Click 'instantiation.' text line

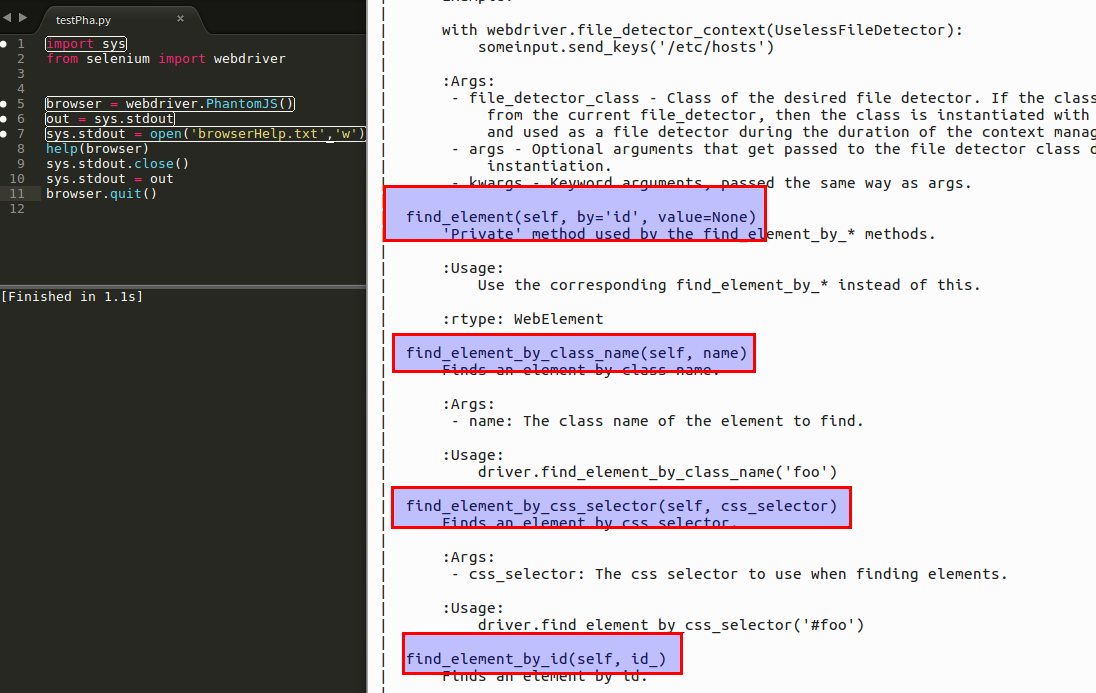(549, 166)
